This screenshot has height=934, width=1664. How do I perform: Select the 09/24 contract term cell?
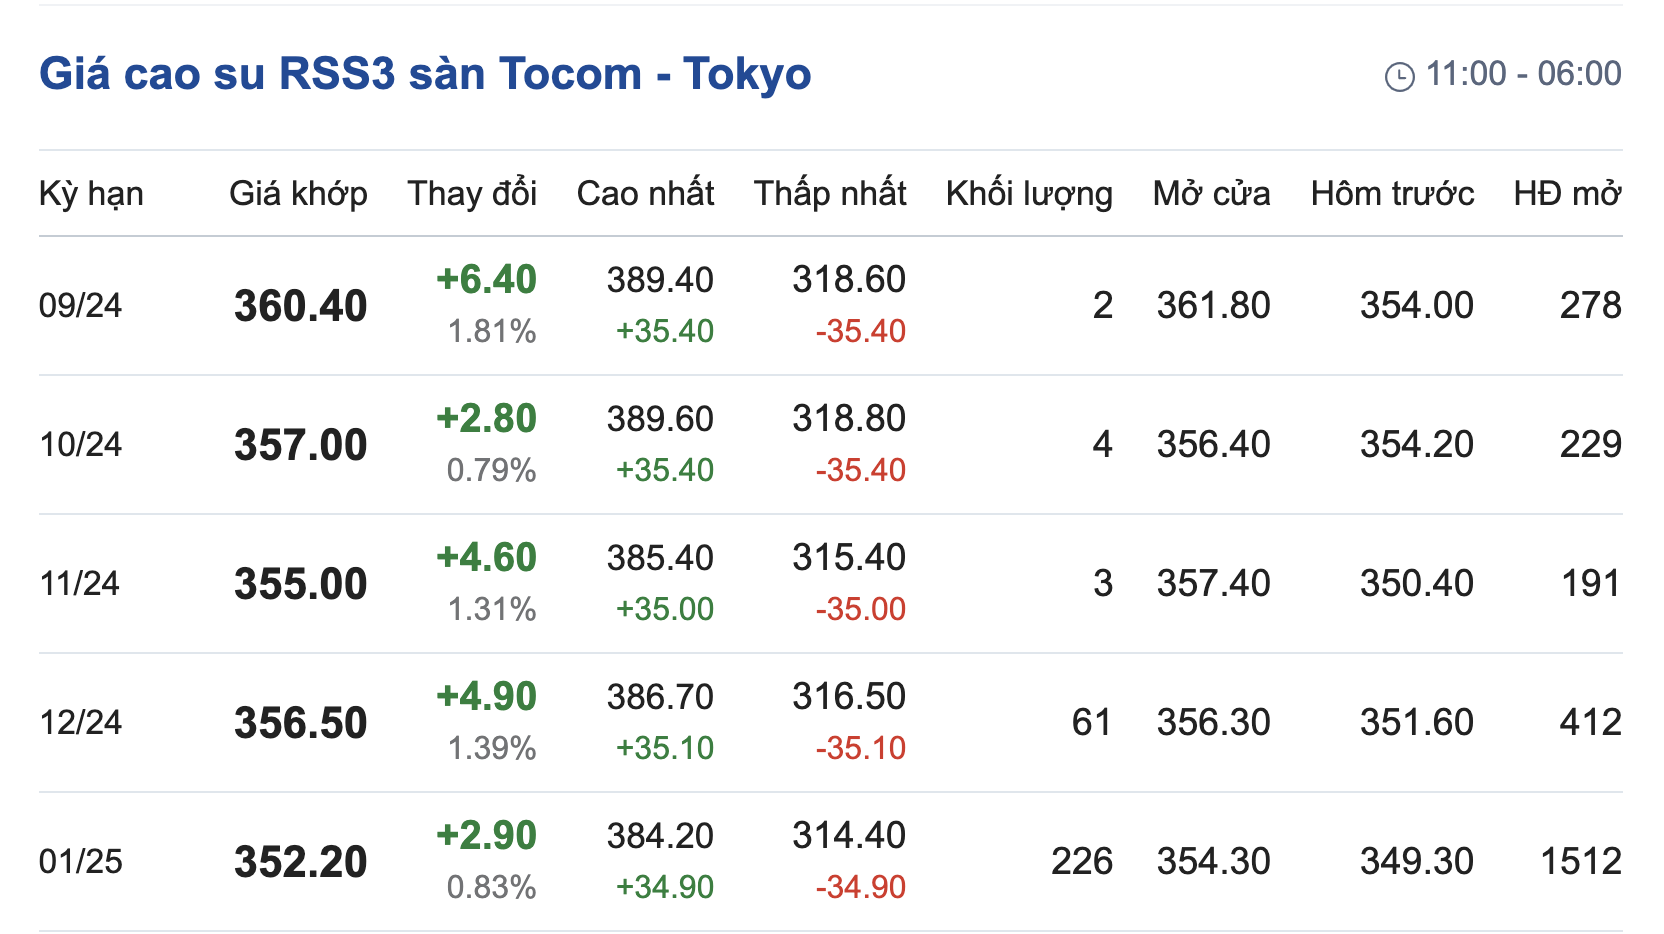pos(80,305)
